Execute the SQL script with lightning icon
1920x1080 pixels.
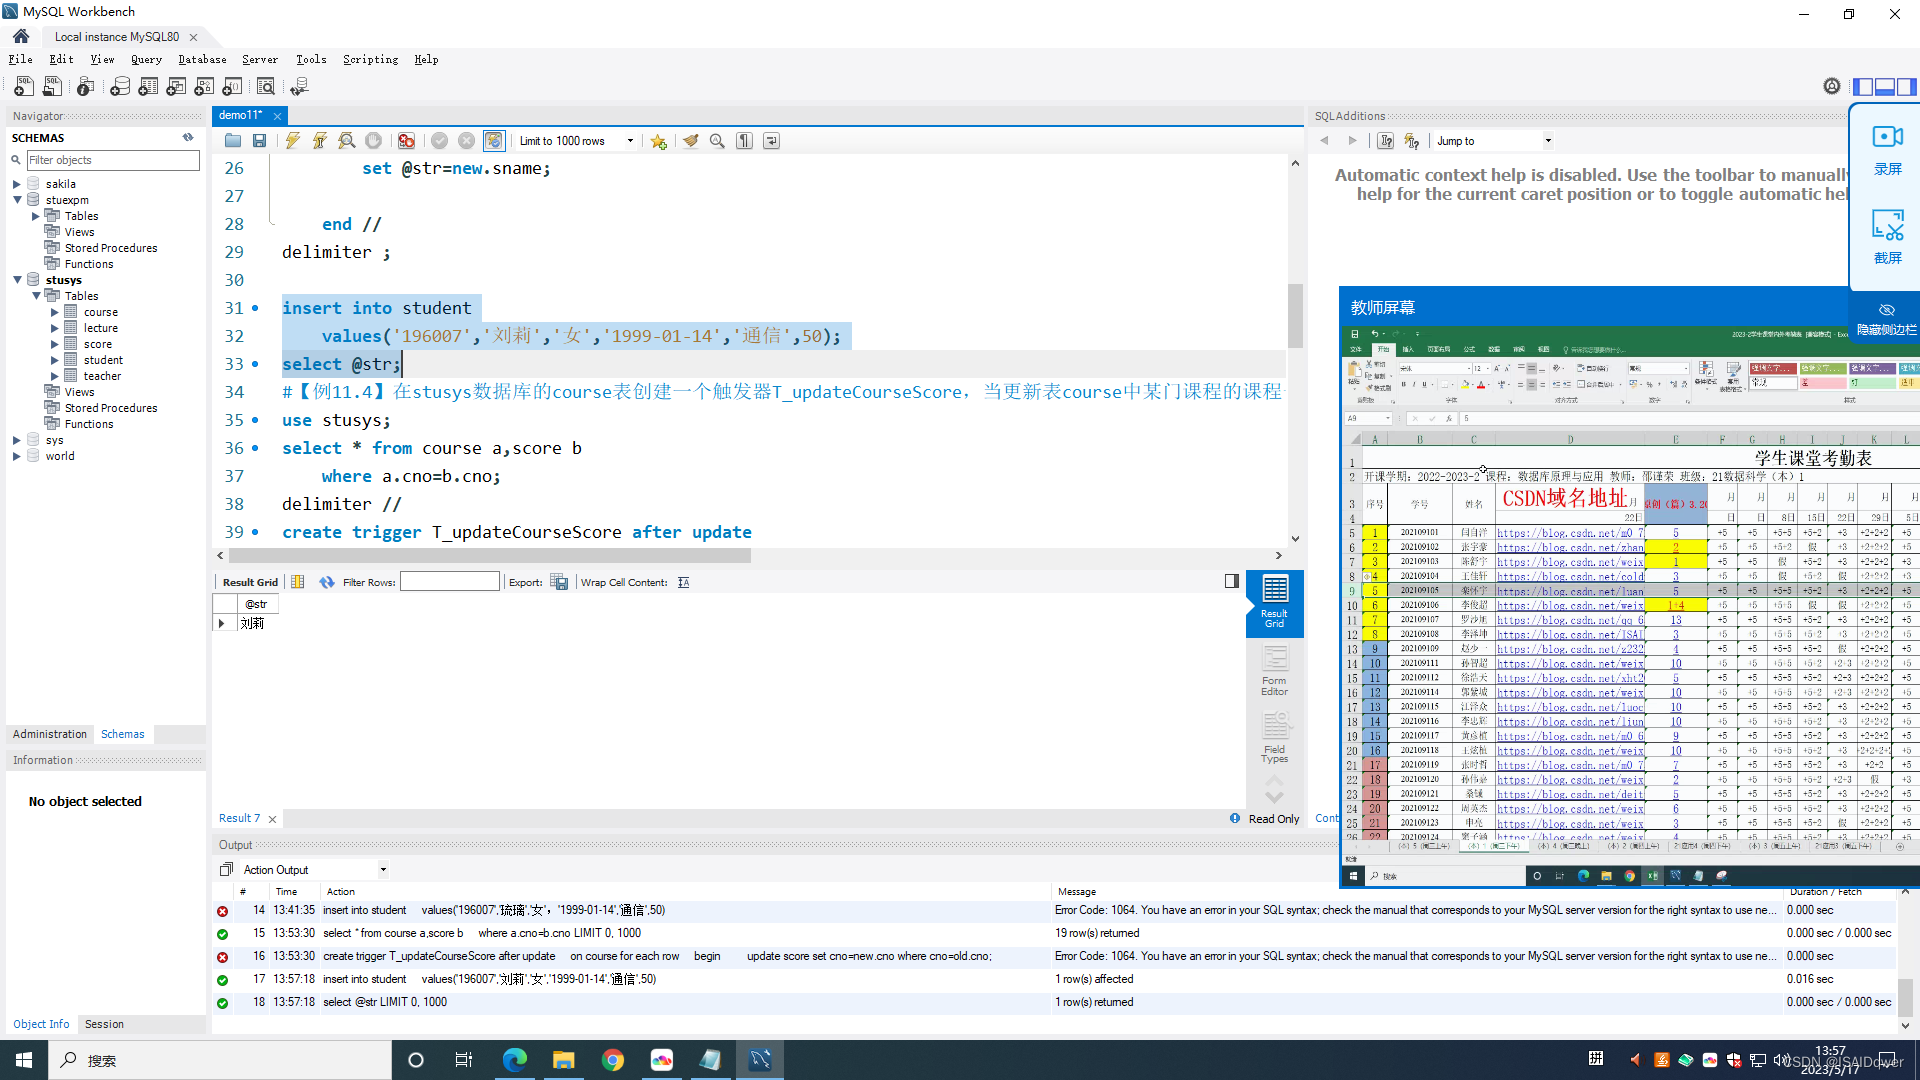point(293,141)
